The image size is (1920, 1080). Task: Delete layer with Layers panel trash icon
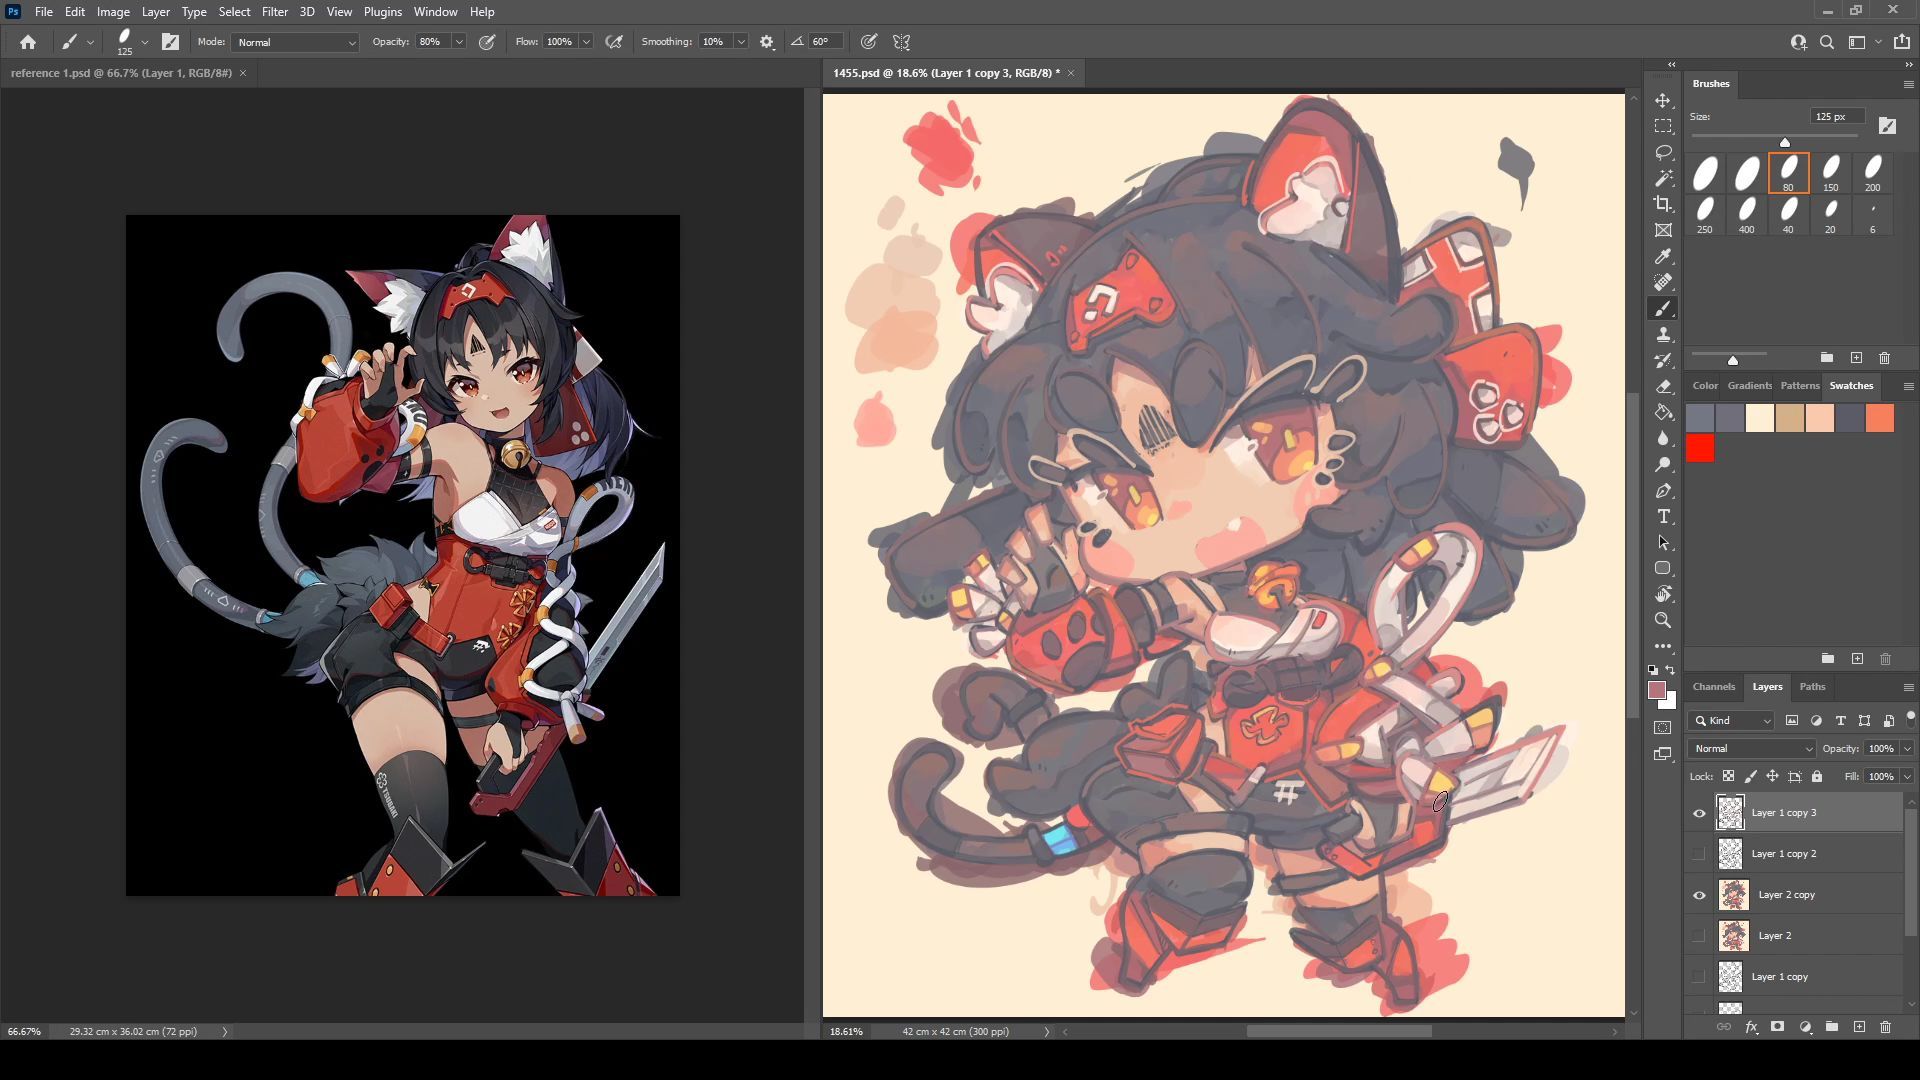pyautogui.click(x=1885, y=1027)
